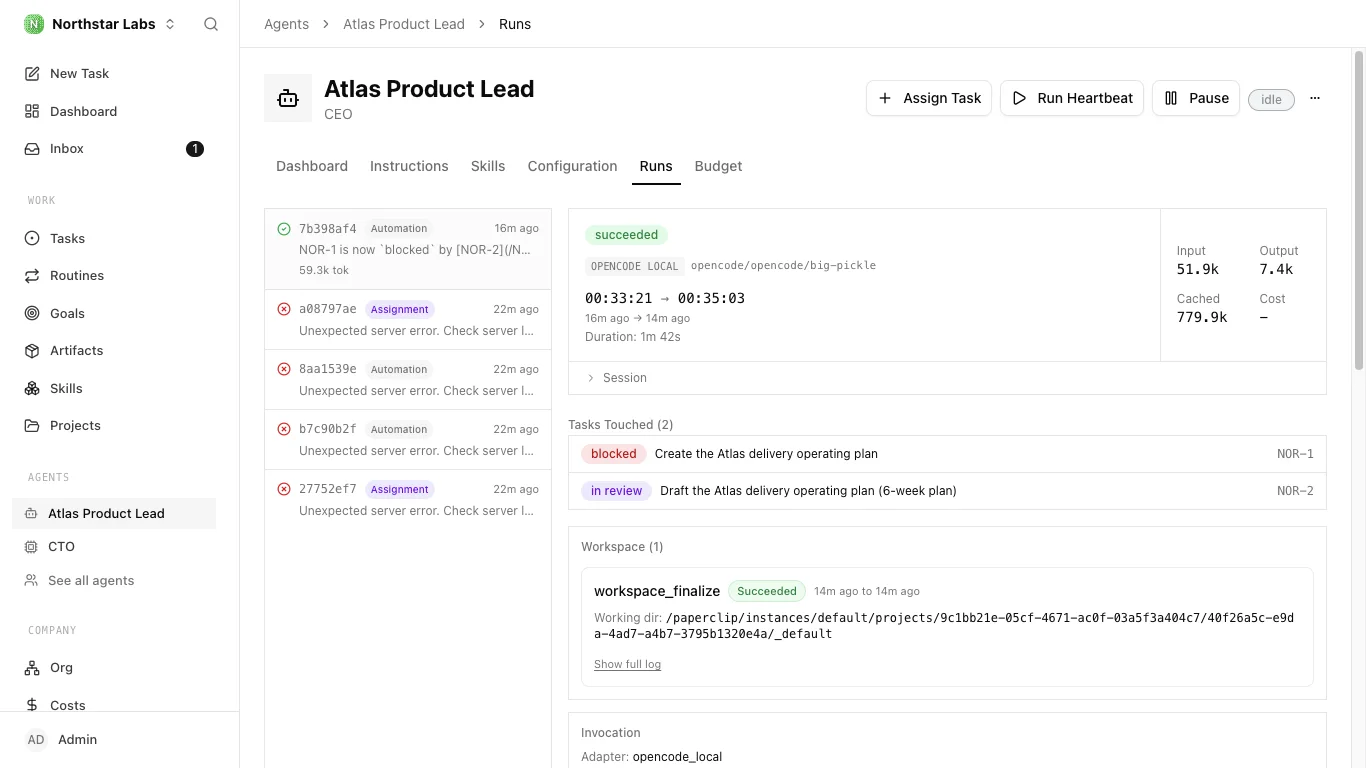
Task: Open Org via its hierarchy icon
Action: click(x=32, y=668)
